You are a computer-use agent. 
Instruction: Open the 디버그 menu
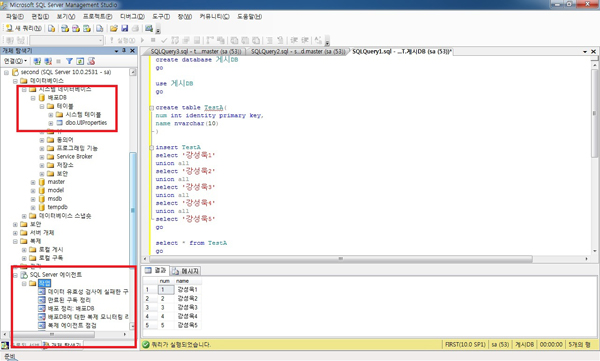132,16
